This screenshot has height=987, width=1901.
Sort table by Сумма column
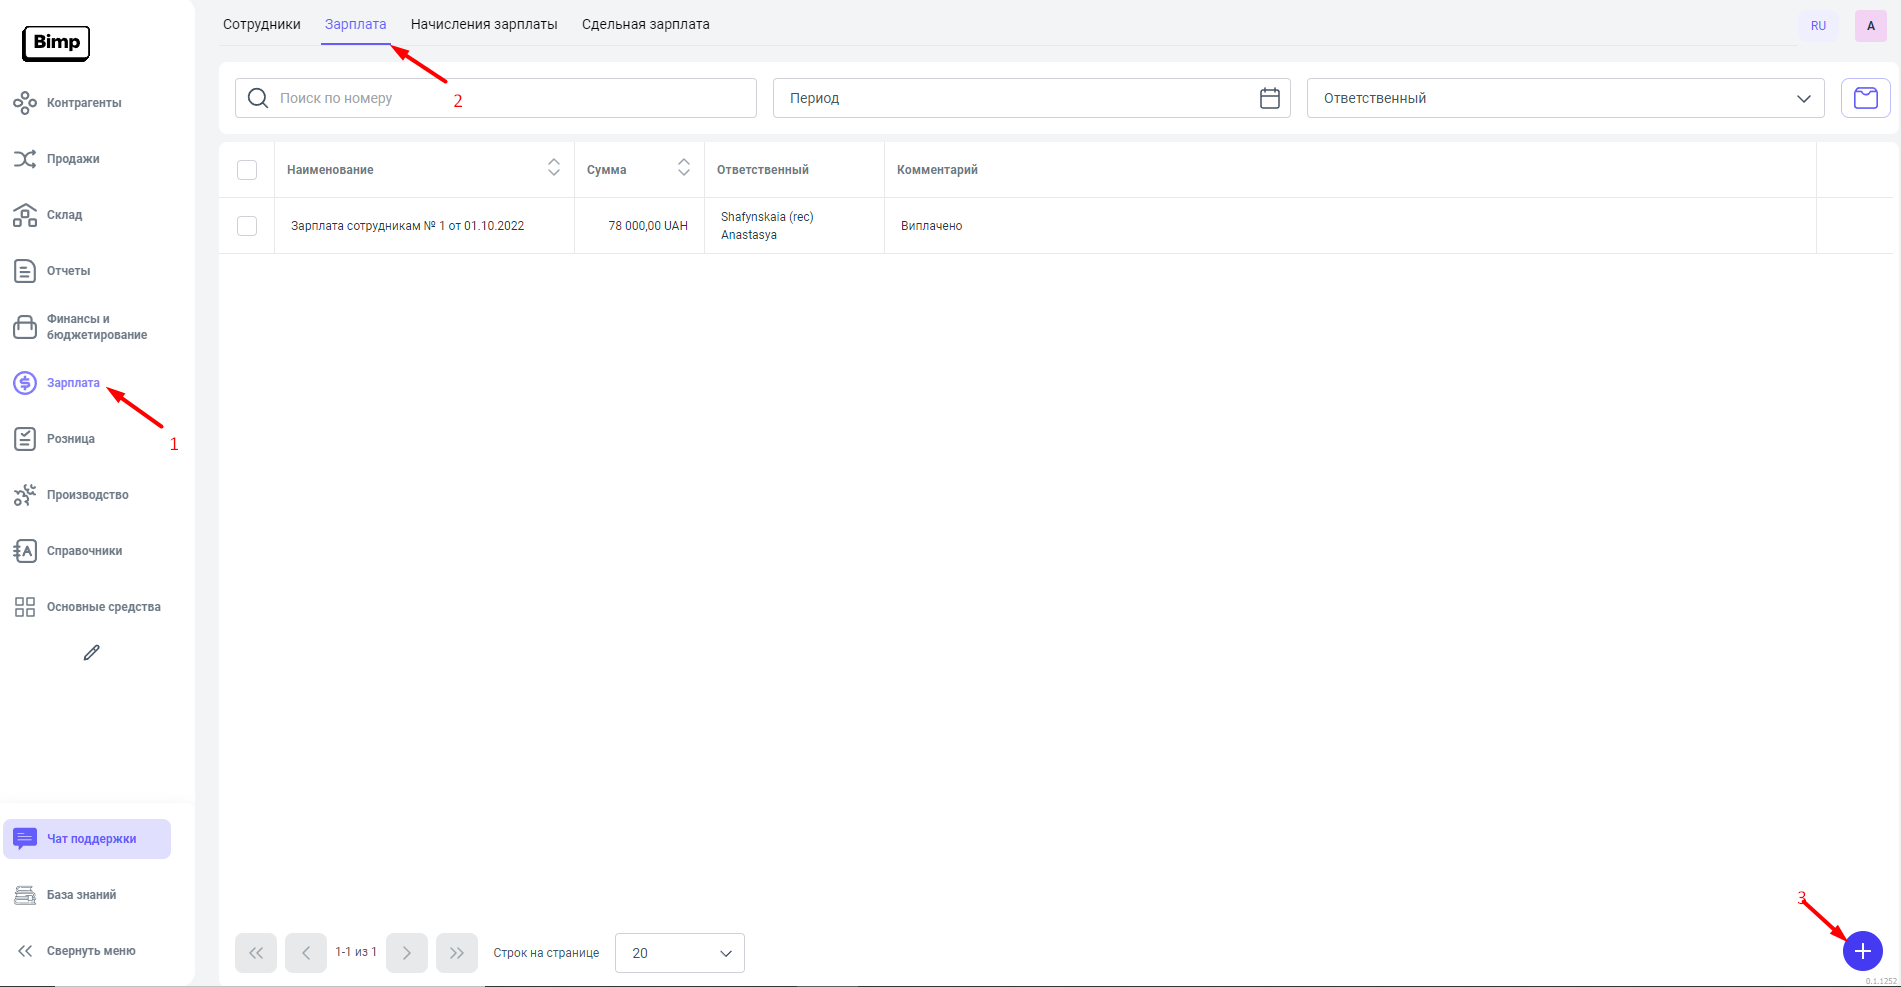click(683, 169)
